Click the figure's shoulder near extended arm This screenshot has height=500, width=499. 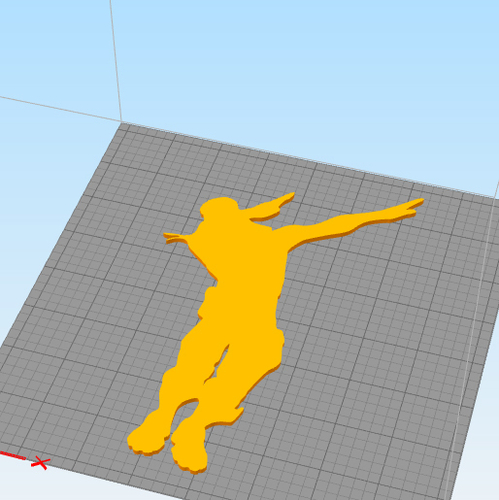282,237
